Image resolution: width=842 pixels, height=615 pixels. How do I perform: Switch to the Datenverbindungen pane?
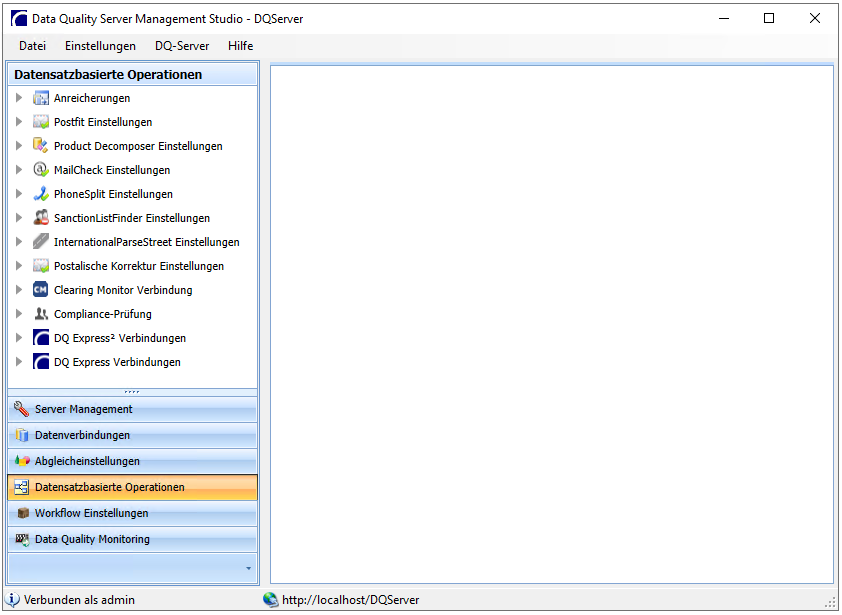coord(133,435)
